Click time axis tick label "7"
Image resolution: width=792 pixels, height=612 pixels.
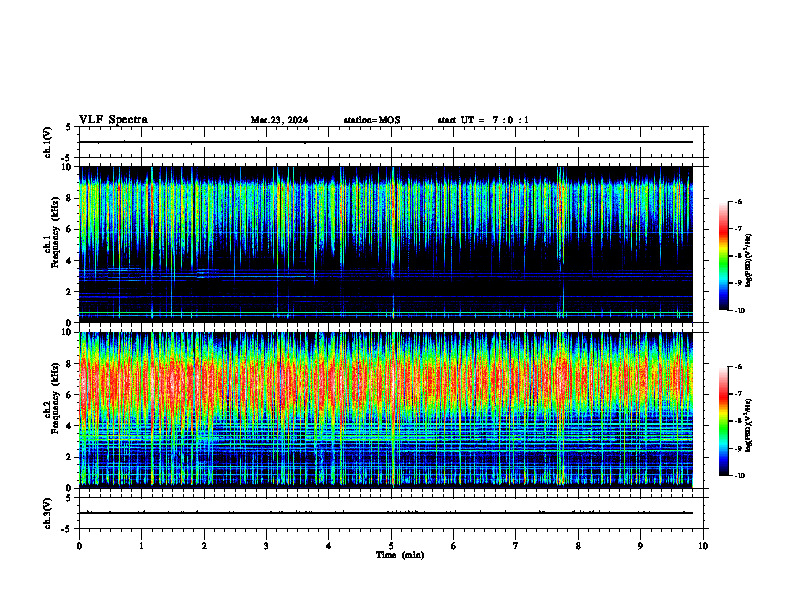point(516,546)
